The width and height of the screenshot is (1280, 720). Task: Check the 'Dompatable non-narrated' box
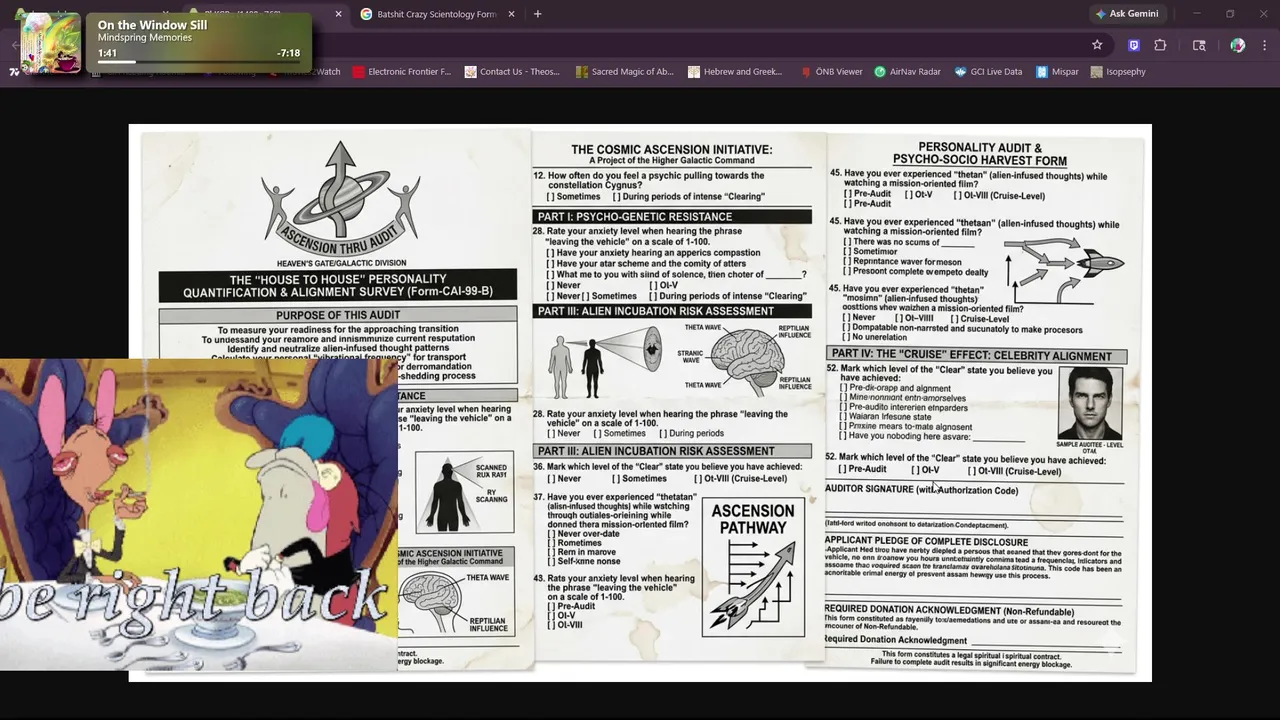pos(848,329)
